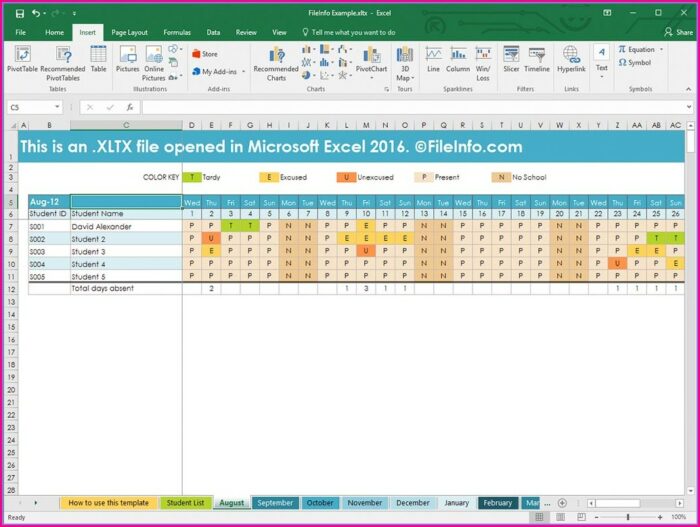700x527 pixels.
Task: Switch to the View tab
Action: click(x=279, y=32)
